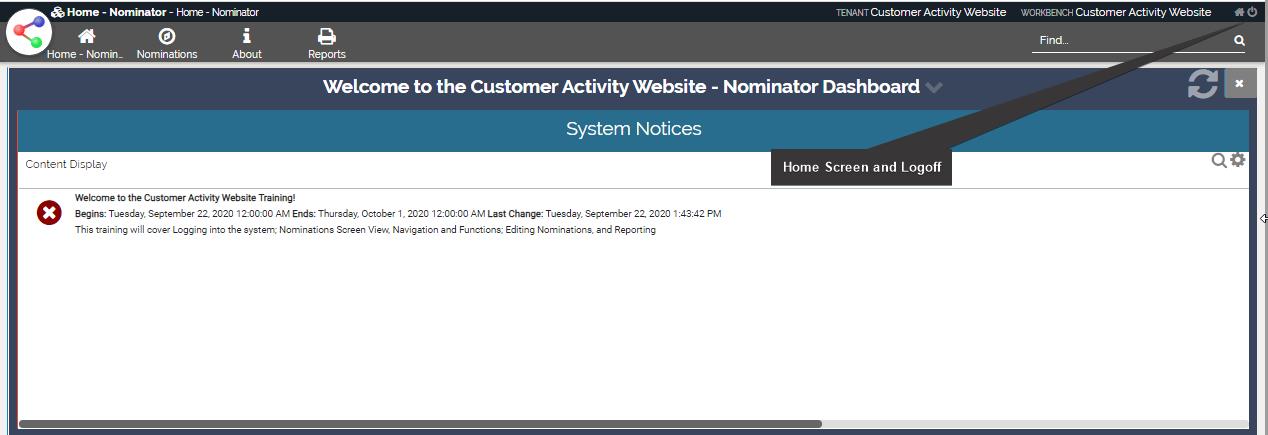The width and height of the screenshot is (1268, 435).
Task: Open the Nominations compass icon
Action: coord(167,43)
